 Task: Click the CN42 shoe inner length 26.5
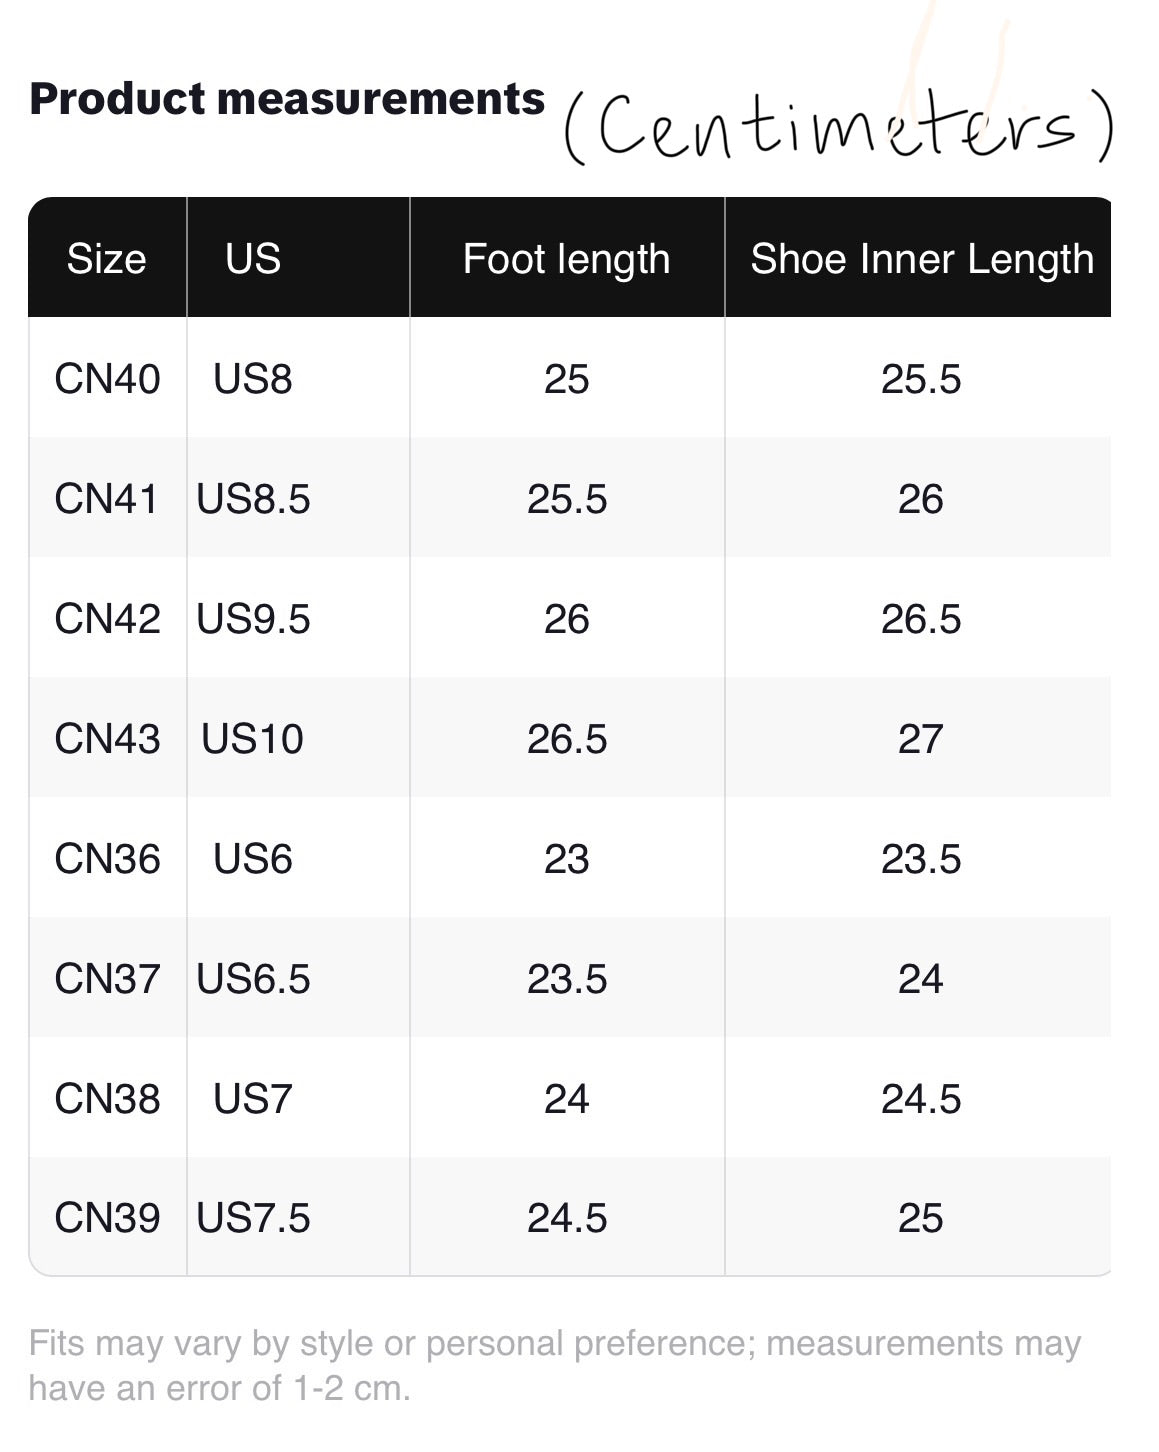click(920, 619)
